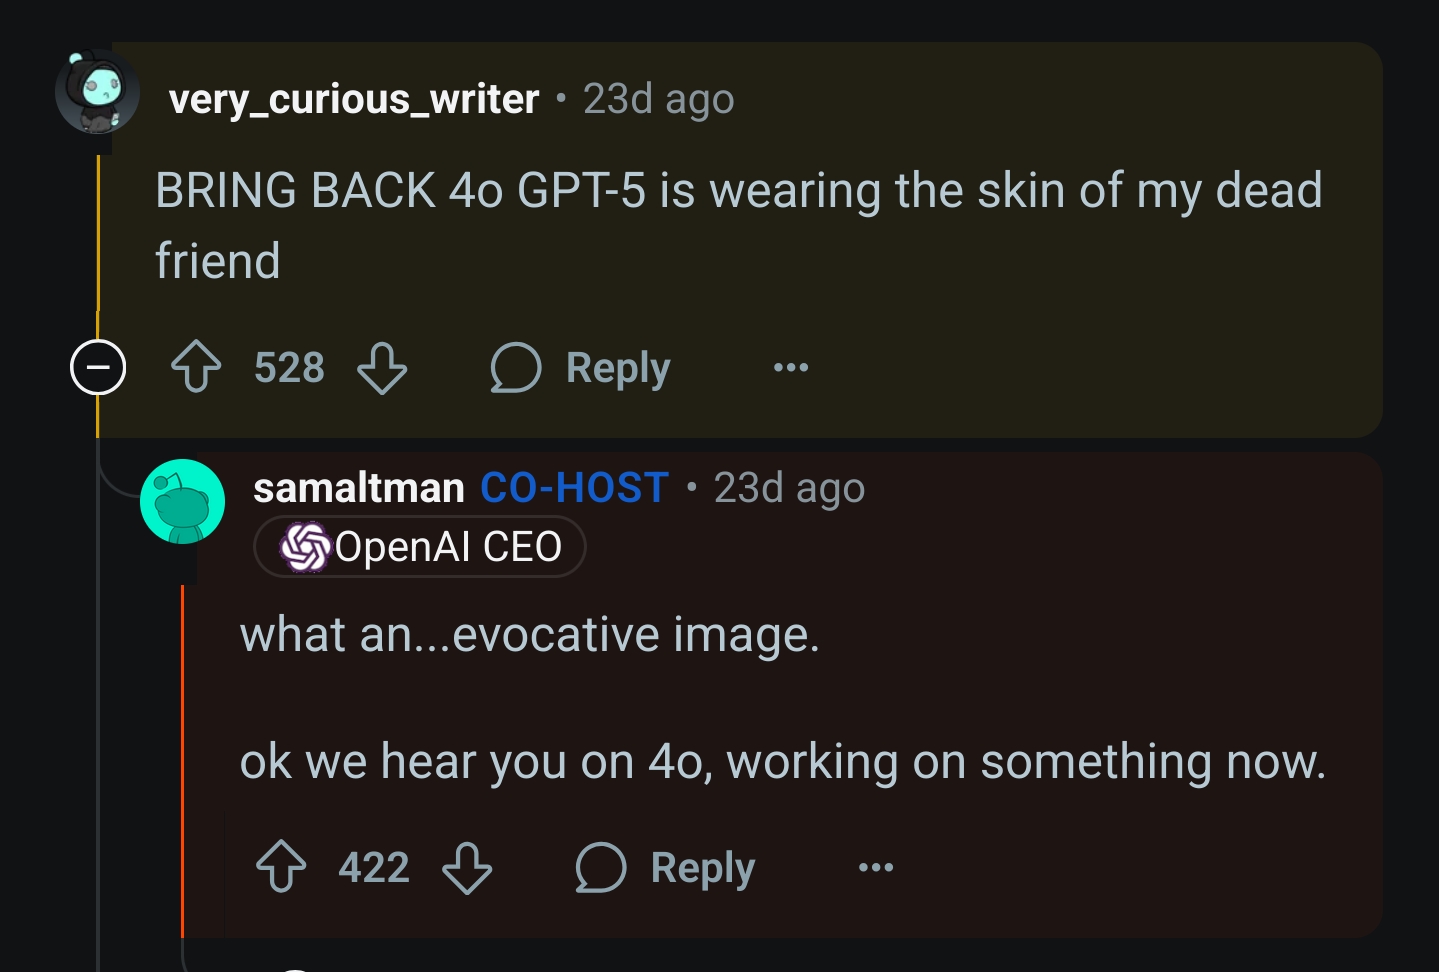
Task: Click comment bubble icon on samaltman's reply
Action: tap(601, 867)
